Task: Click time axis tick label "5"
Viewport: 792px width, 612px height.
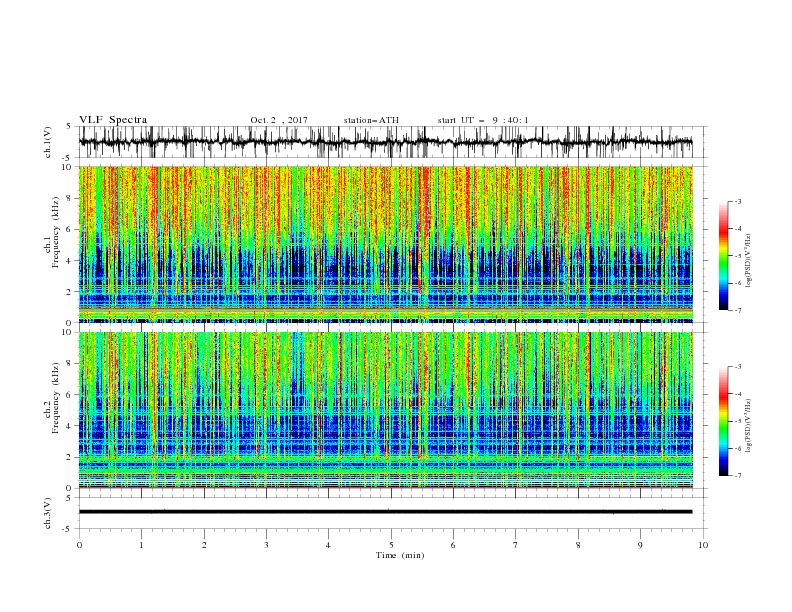Action: 391,545
